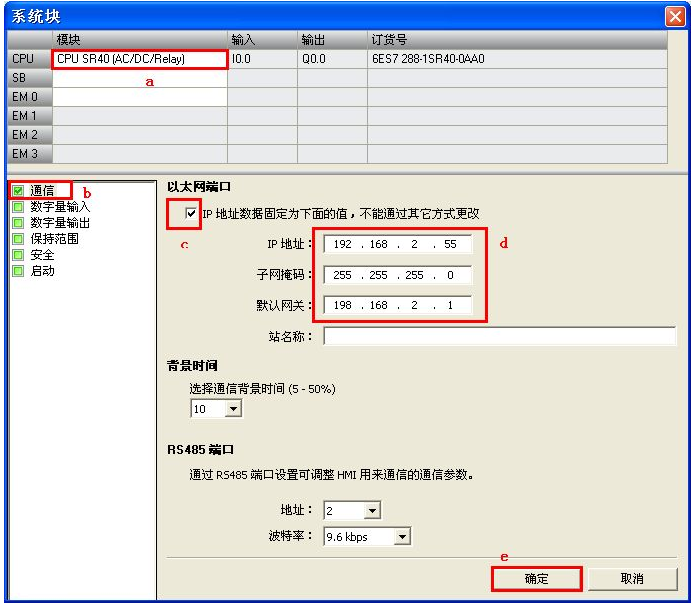Click the 子网掩码 input field

point(397,275)
